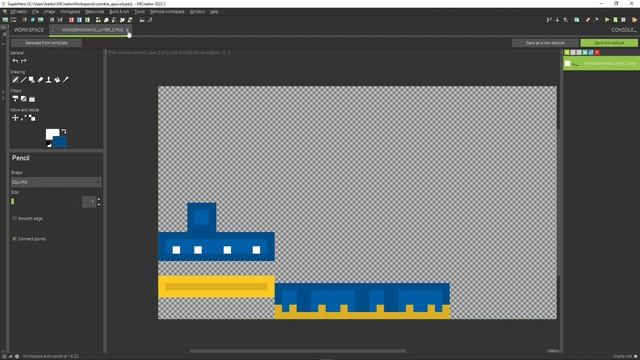This screenshot has width=640, height=360.
Task: Select the texture layer in the layers list
Action: 602,63
